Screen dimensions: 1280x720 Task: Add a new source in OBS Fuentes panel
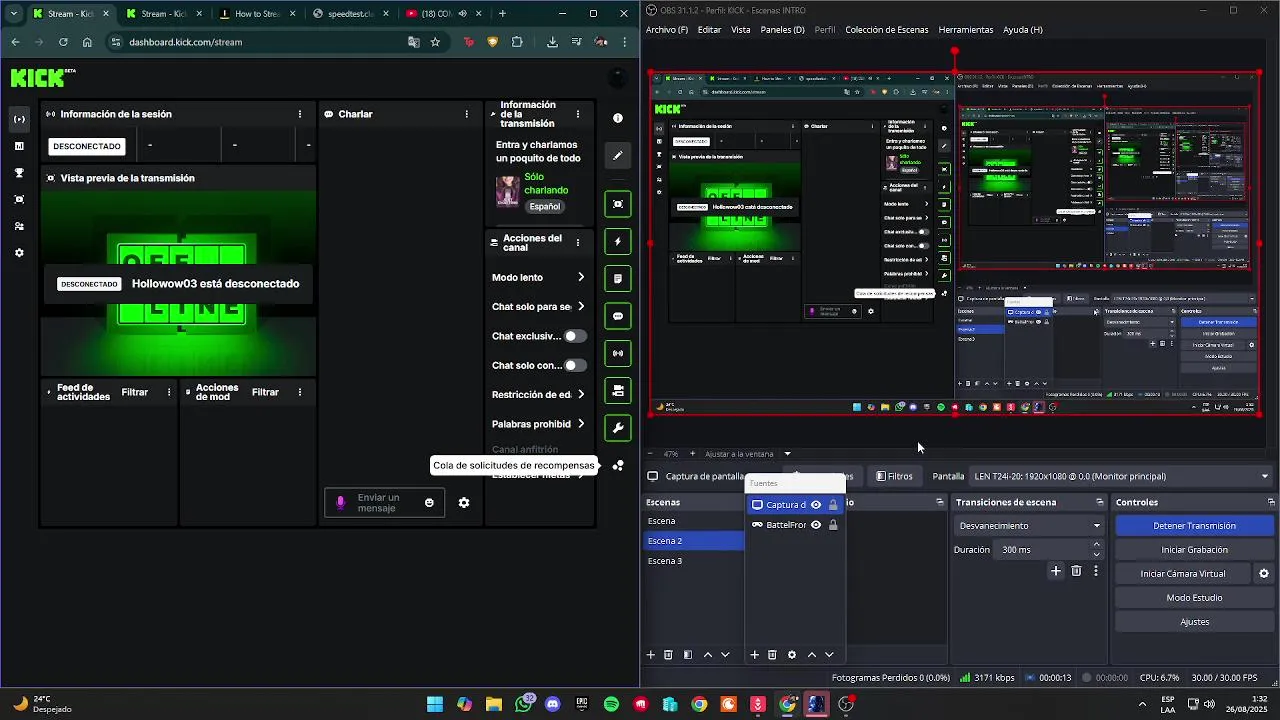coord(755,655)
